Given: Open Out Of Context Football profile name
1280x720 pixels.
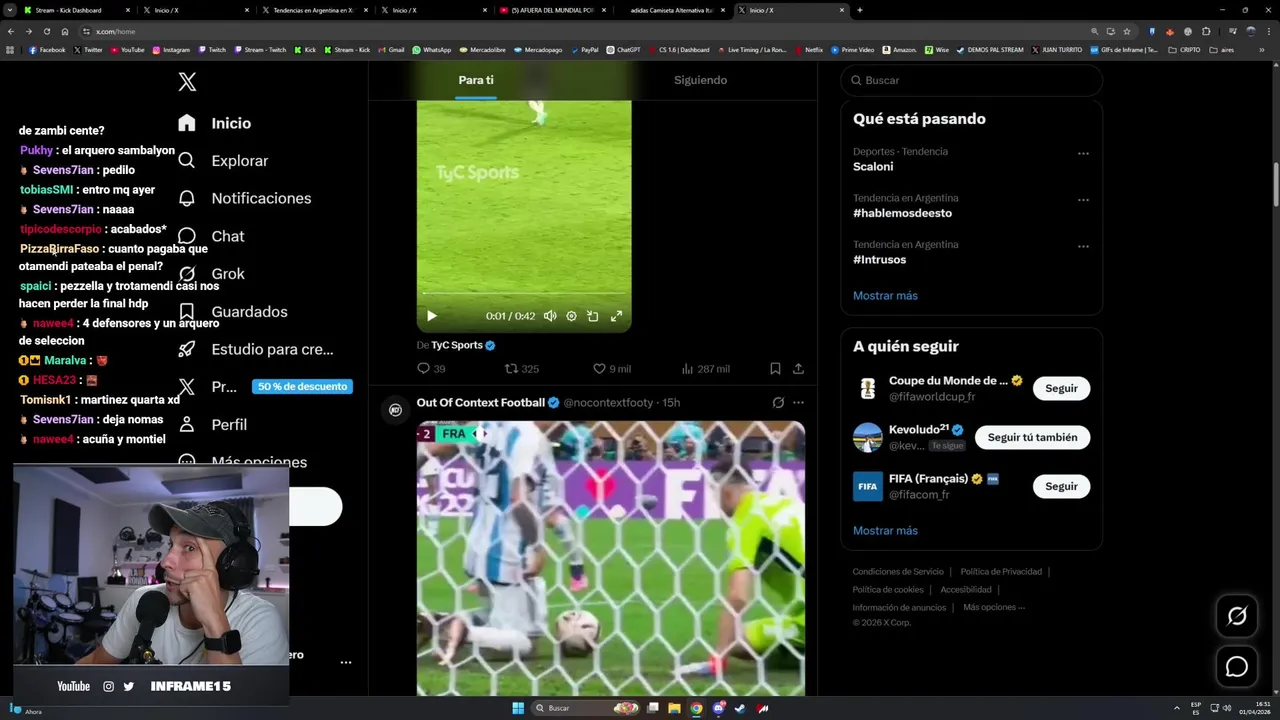Looking at the screenshot, I should click(481, 403).
